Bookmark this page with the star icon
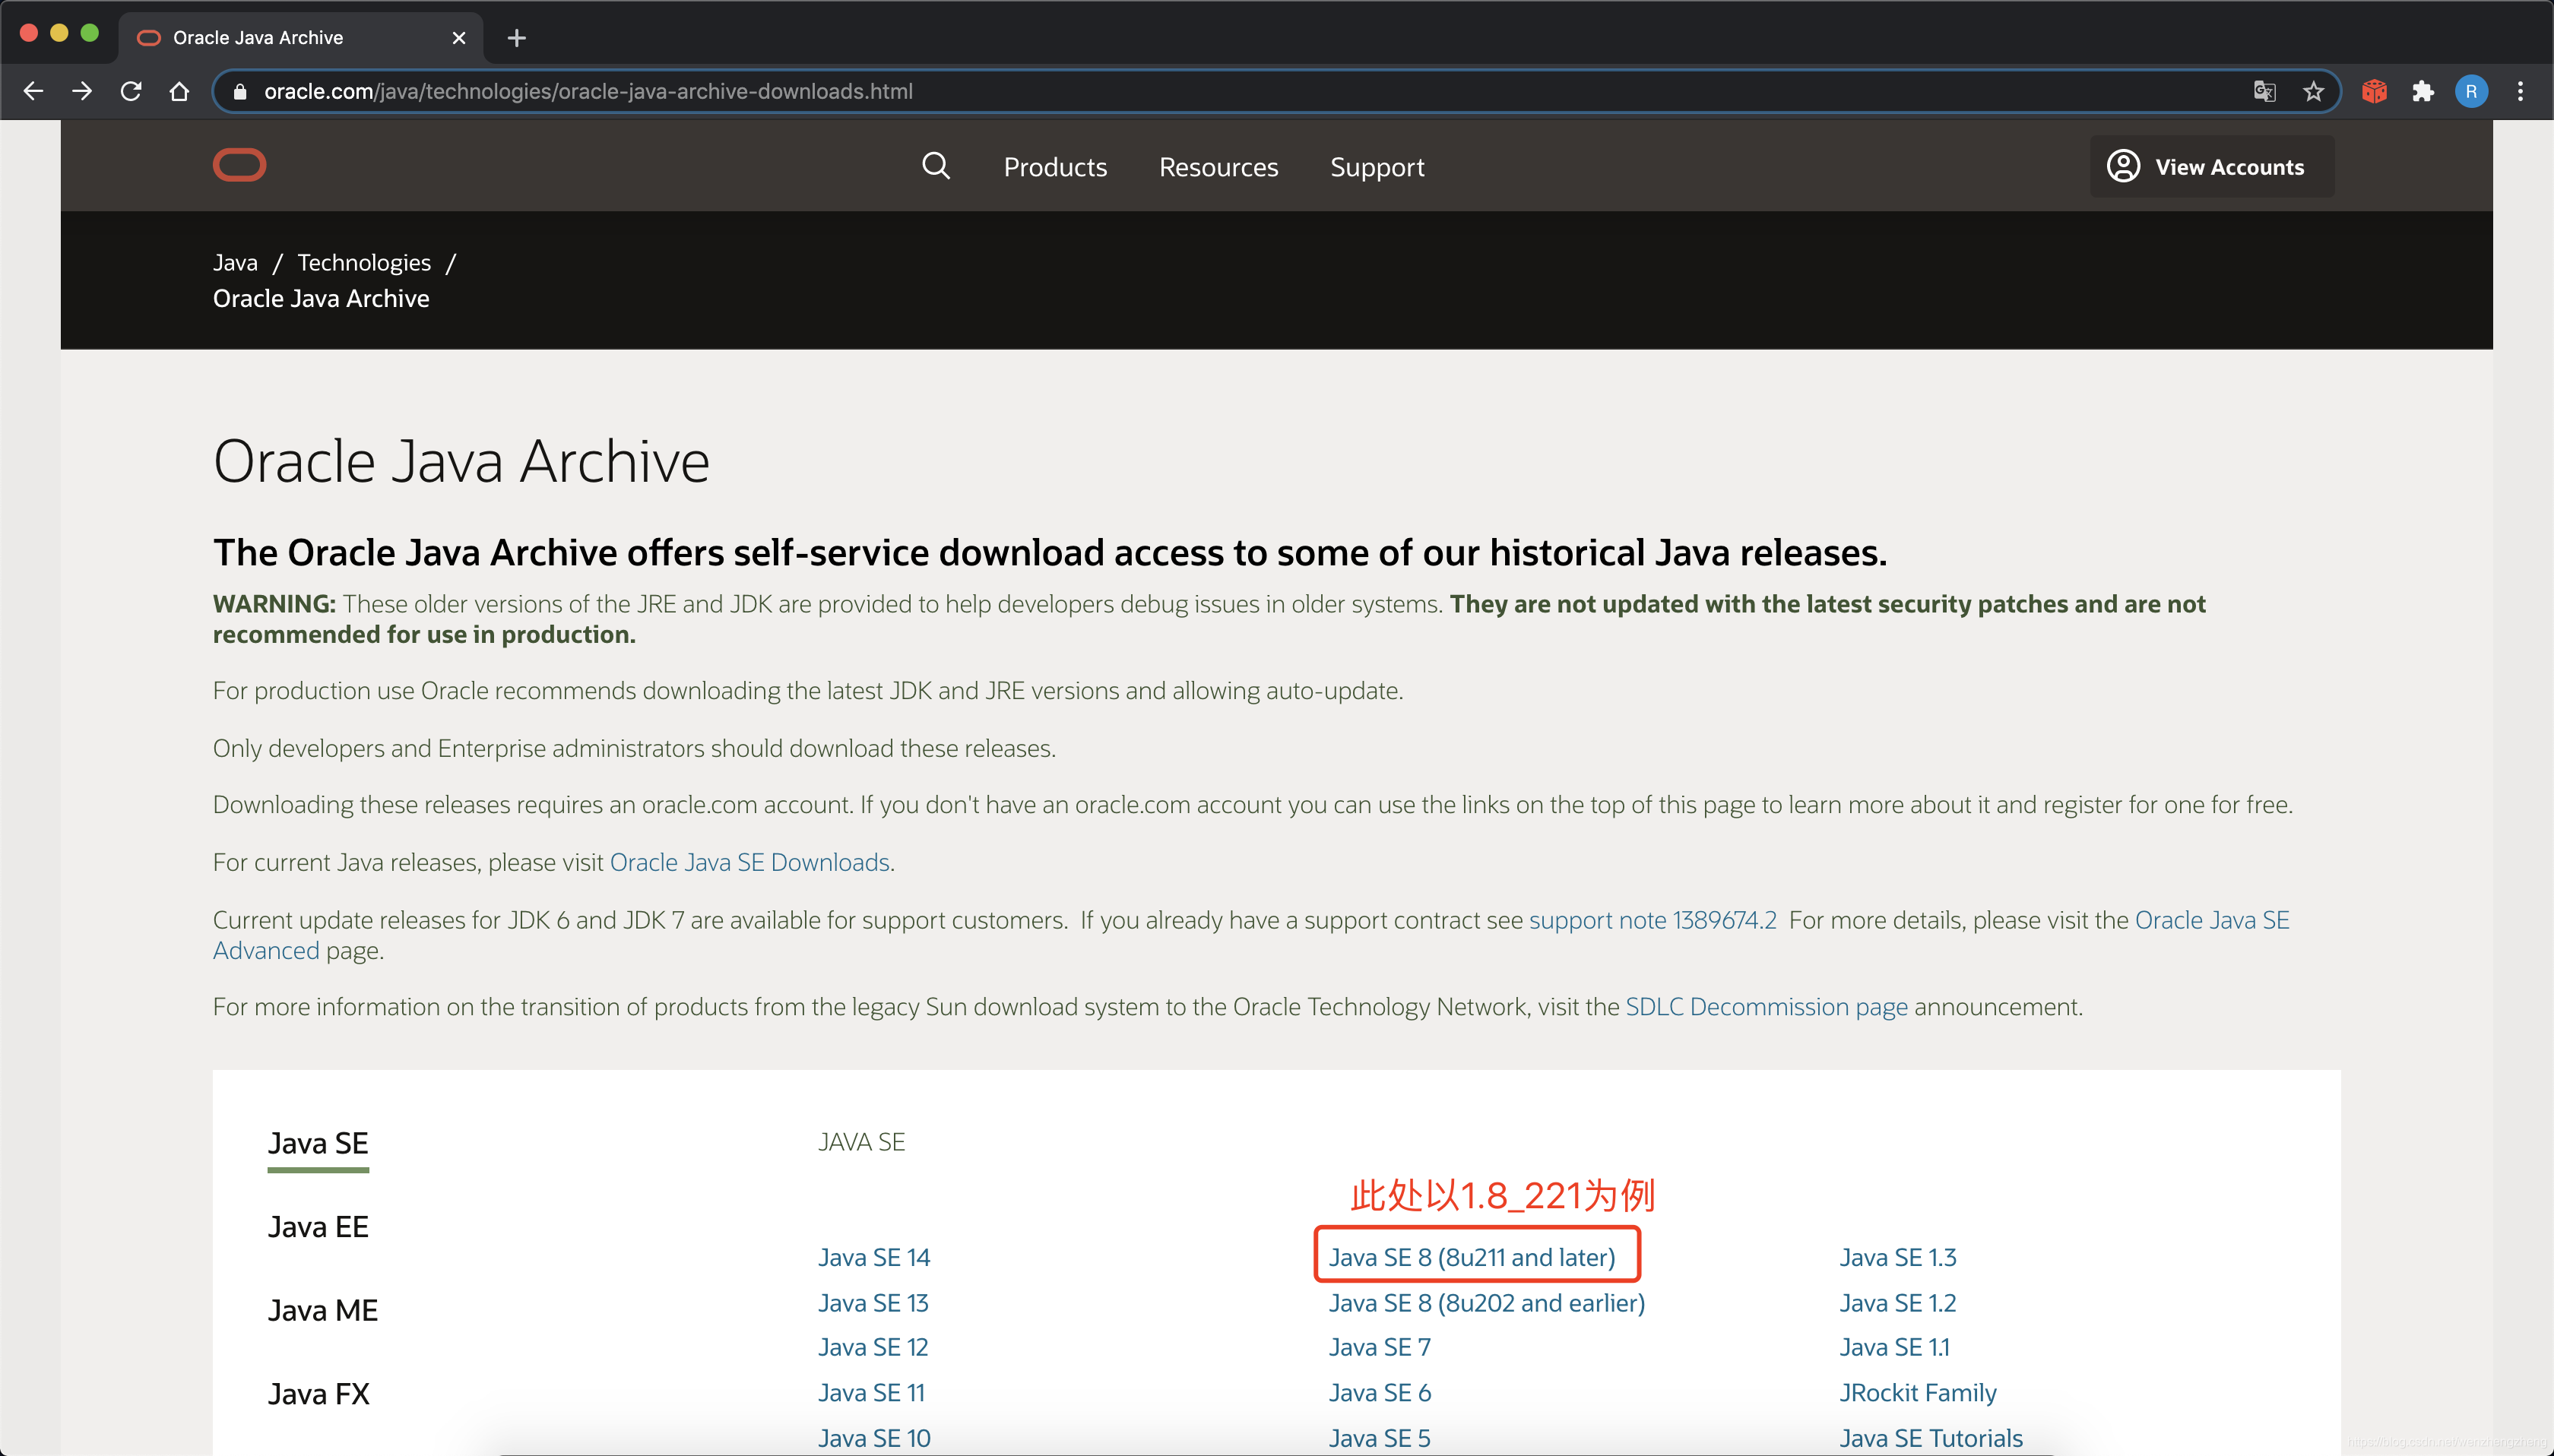Viewport: 2554px width, 1456px height. 2312,91
